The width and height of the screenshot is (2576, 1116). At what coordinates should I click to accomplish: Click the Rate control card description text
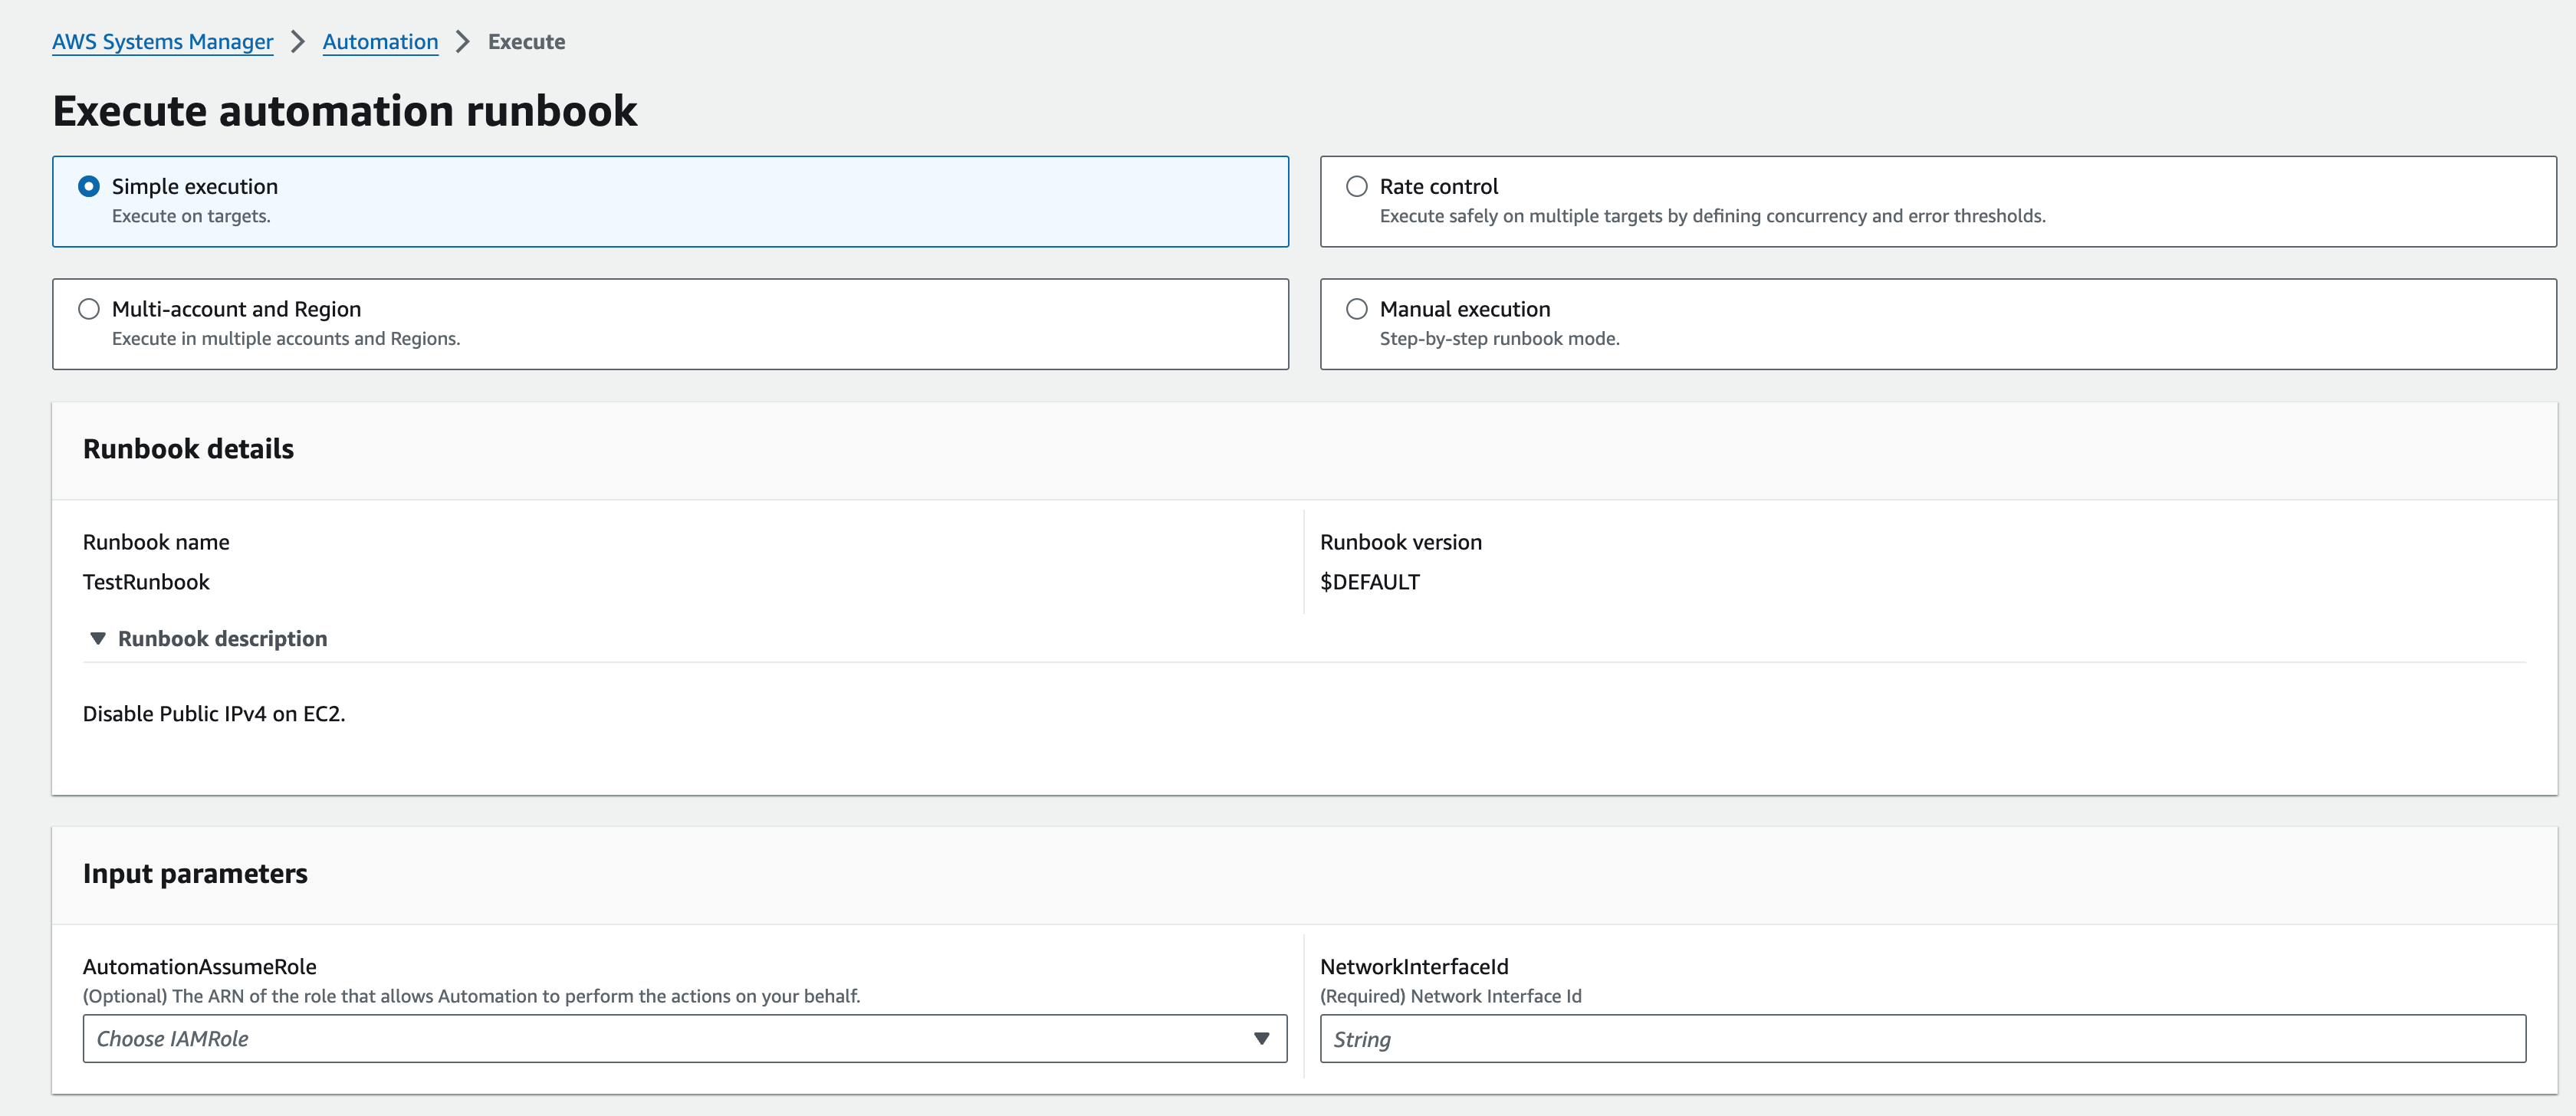1712,216
